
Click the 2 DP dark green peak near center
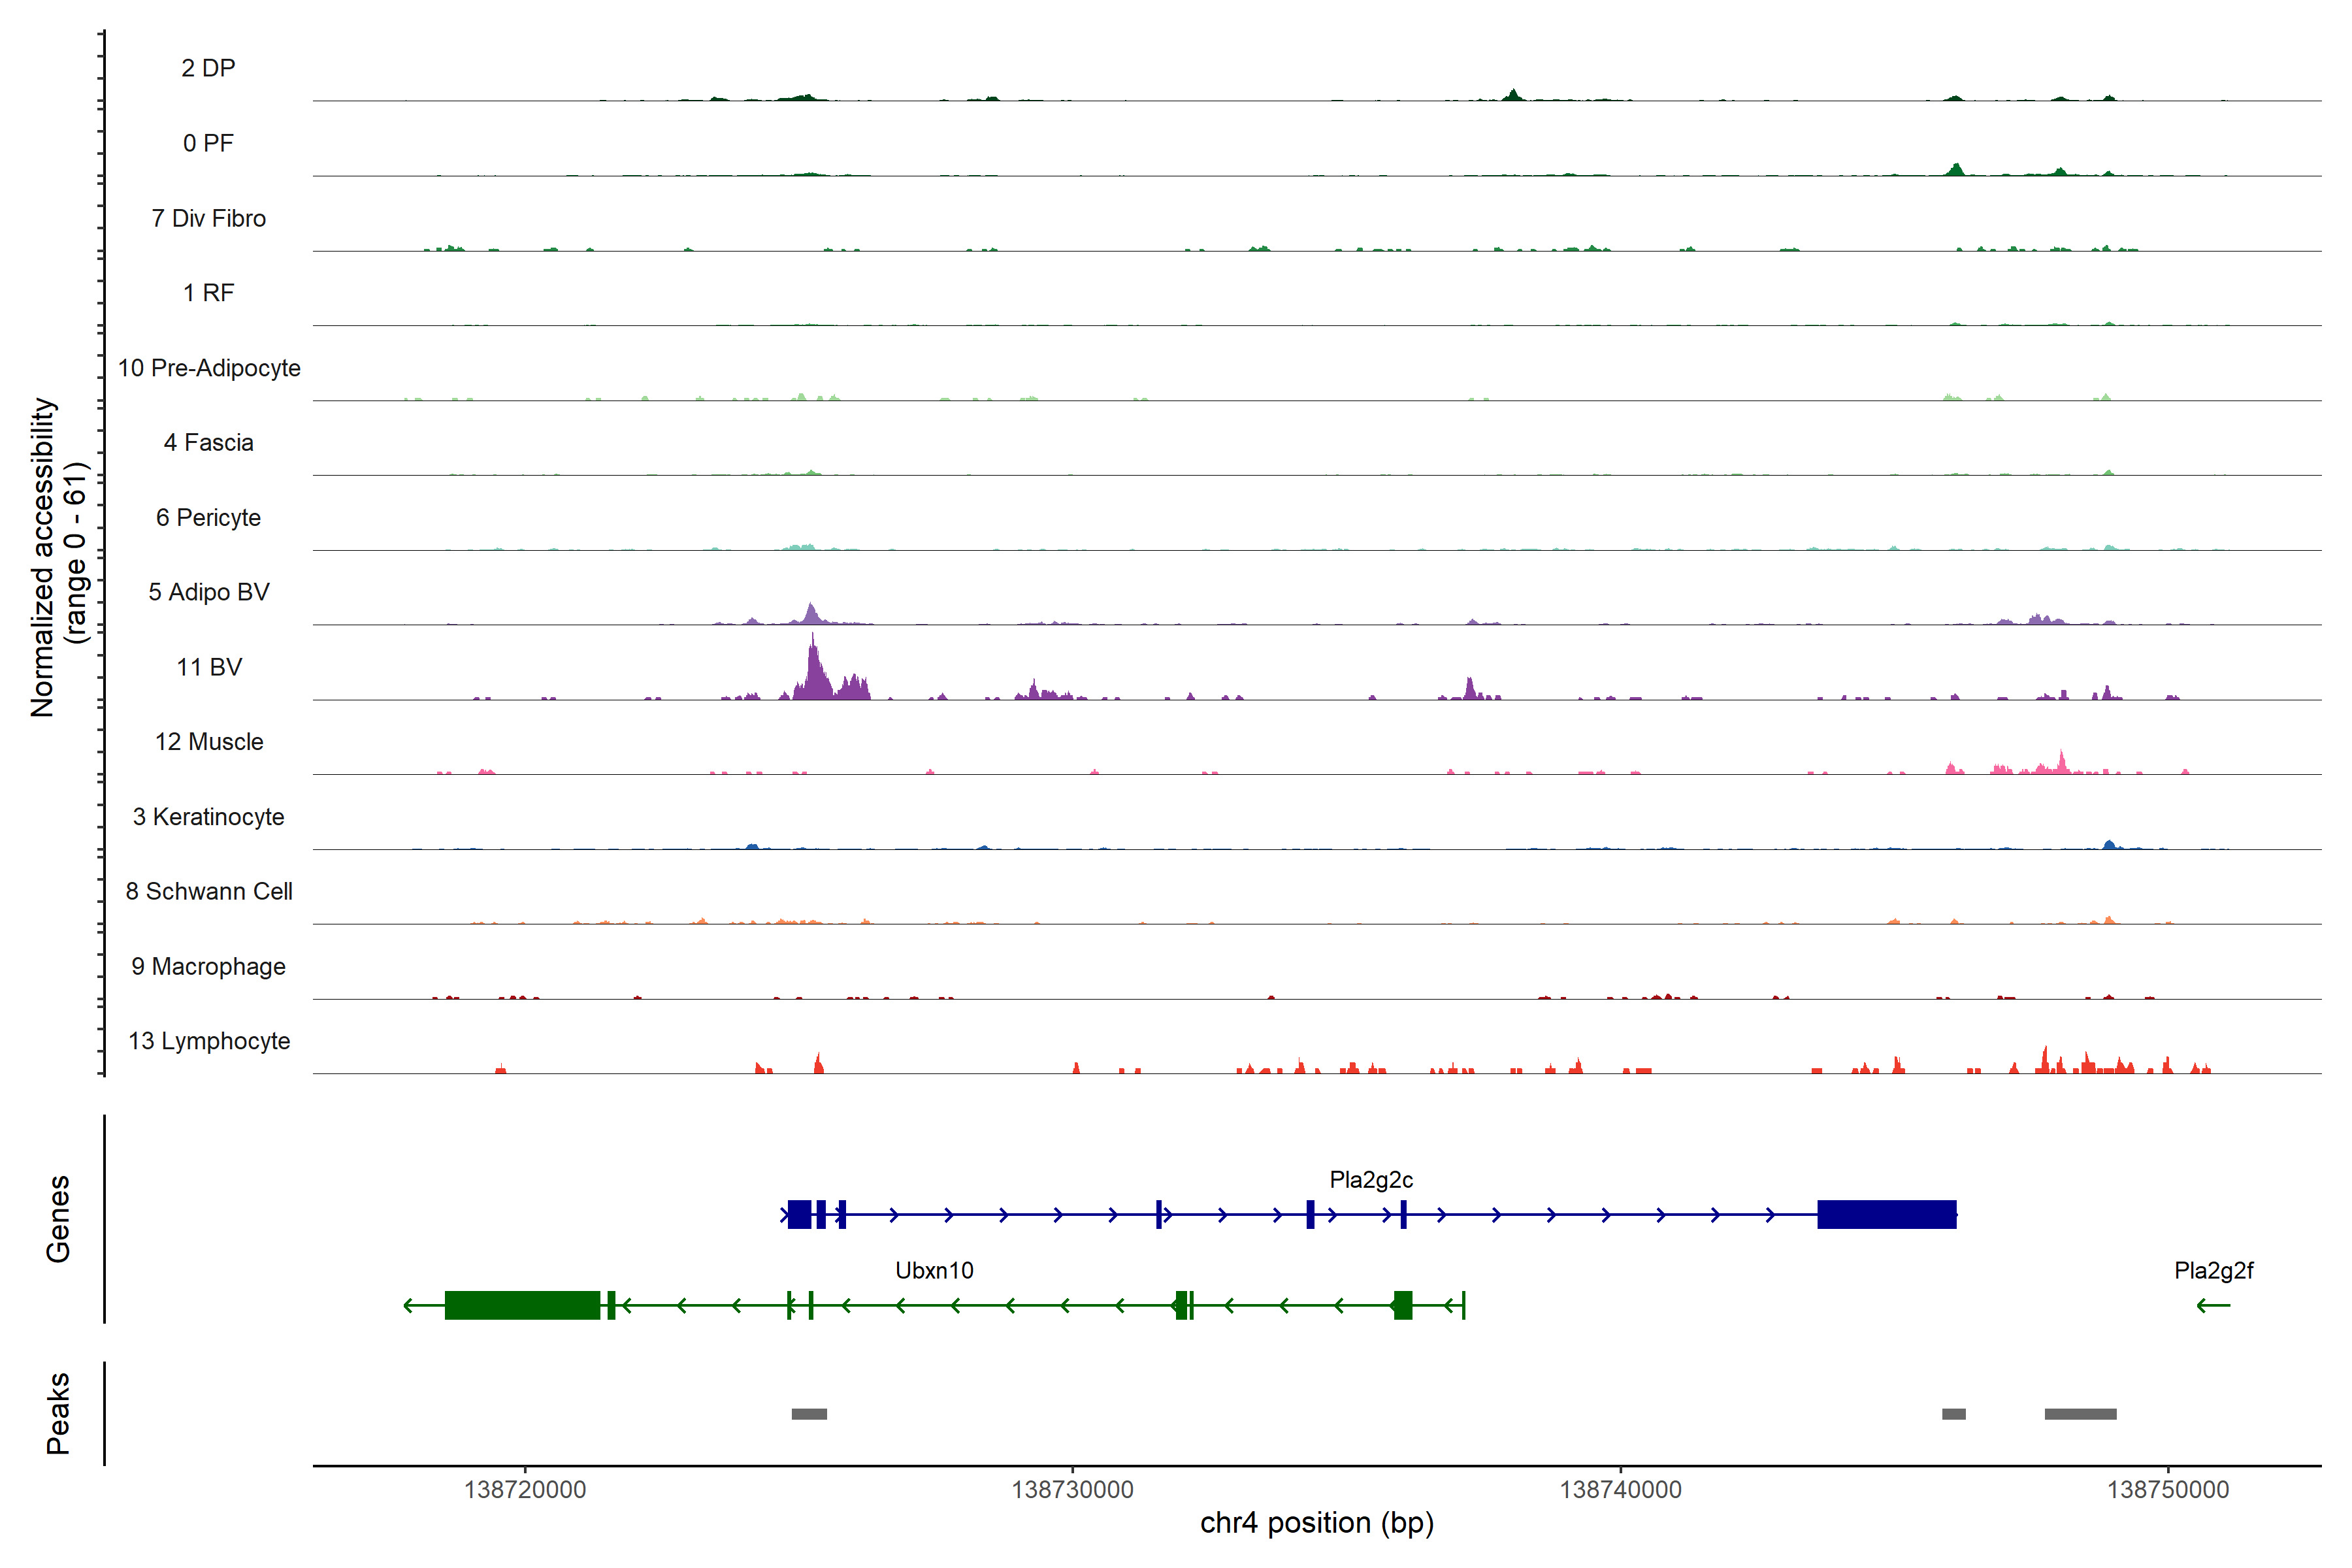1513,95
